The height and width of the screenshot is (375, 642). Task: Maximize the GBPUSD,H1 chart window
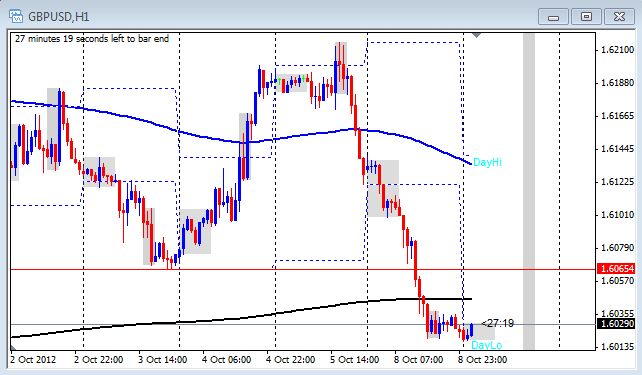(x=586, y=17)
